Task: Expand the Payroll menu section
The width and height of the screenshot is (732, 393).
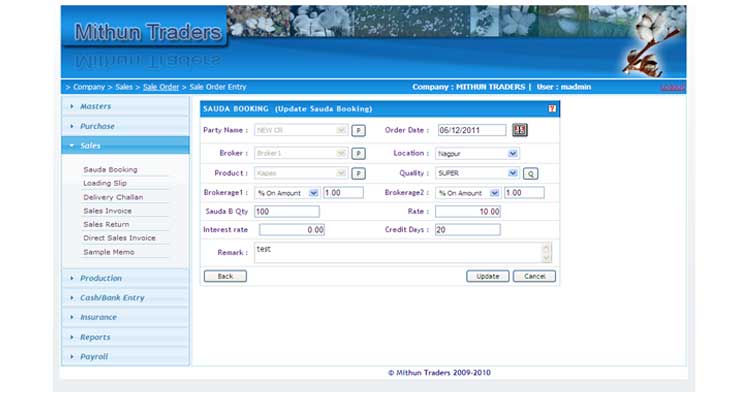Action: (x=125, y=357)
